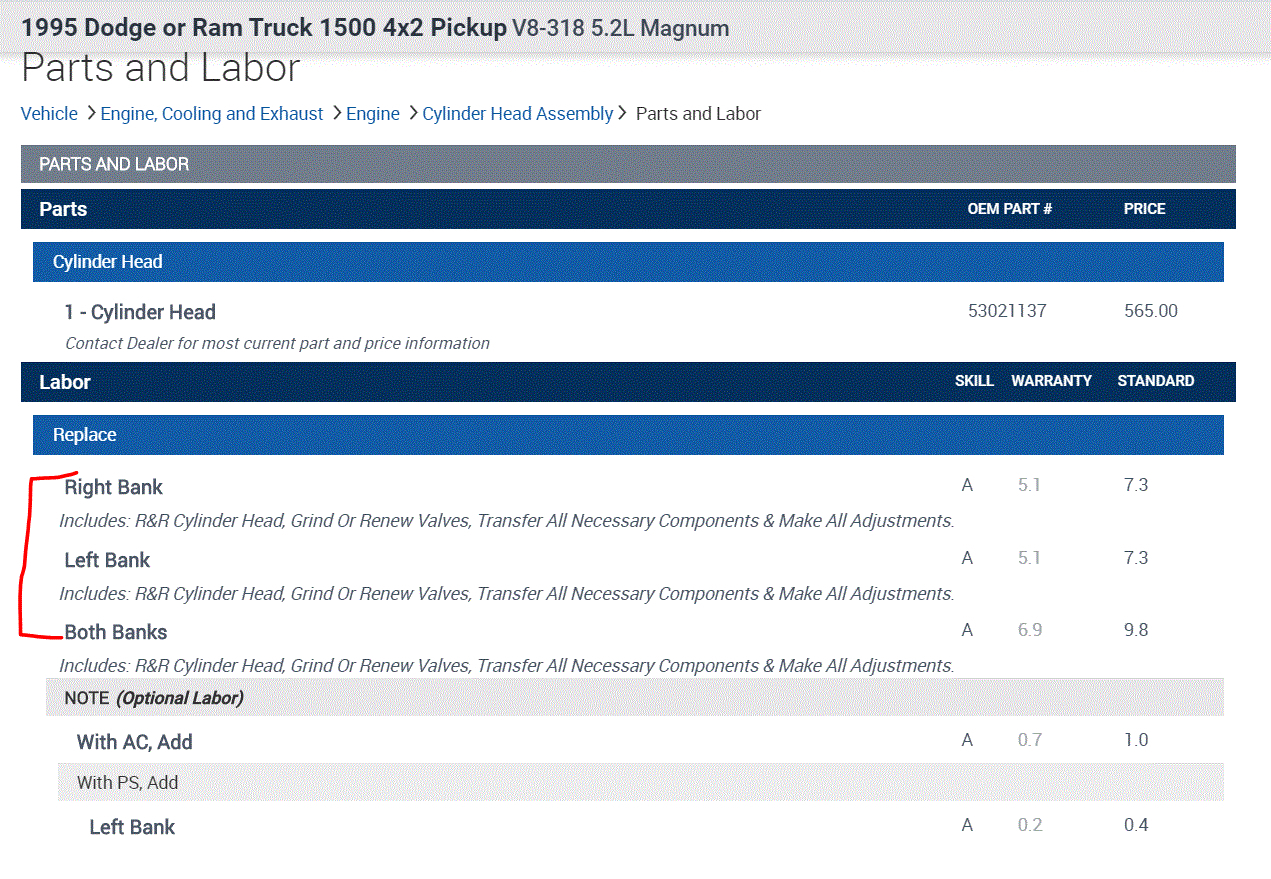Choose the With AC, Add option

[135, 742]
